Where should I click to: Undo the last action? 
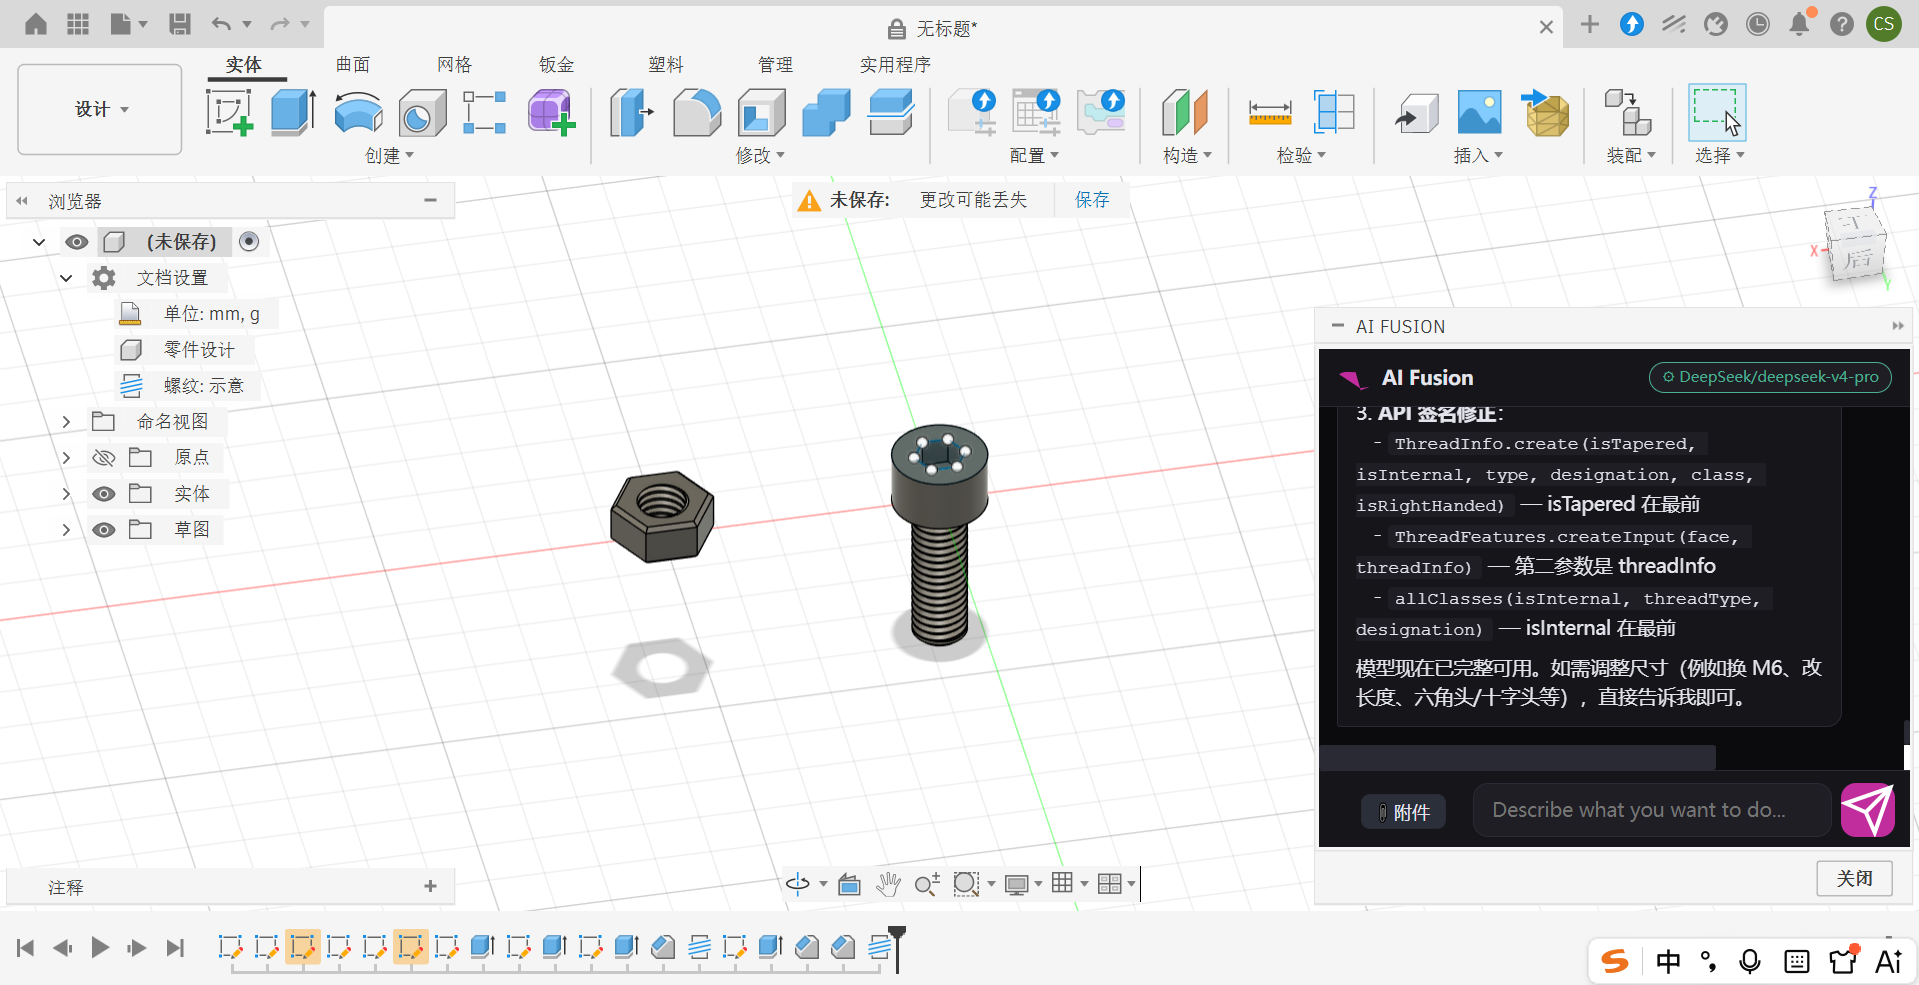tap(221, 24)
